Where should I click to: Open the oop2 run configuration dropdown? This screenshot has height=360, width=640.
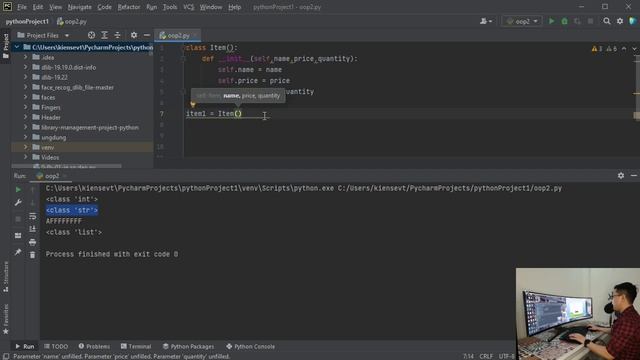[522, 21]
